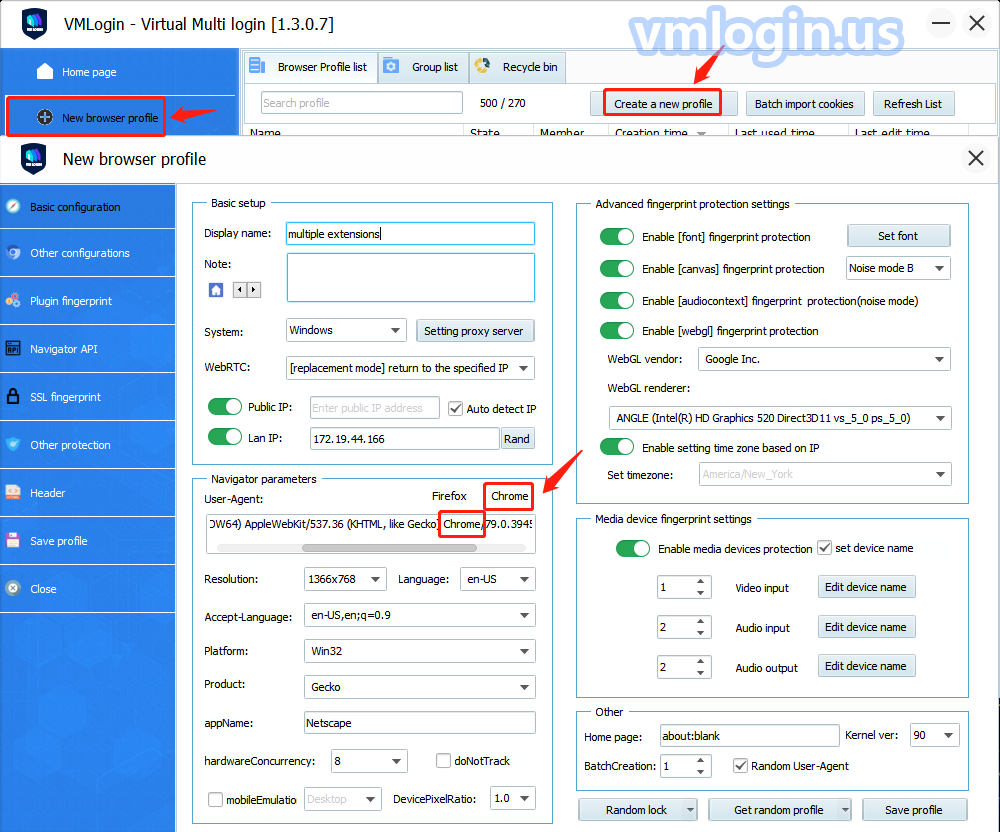Screen dimensions: 1000x832
Task: Expand the Resolution dropdown
Action: (x=345, y=579)
